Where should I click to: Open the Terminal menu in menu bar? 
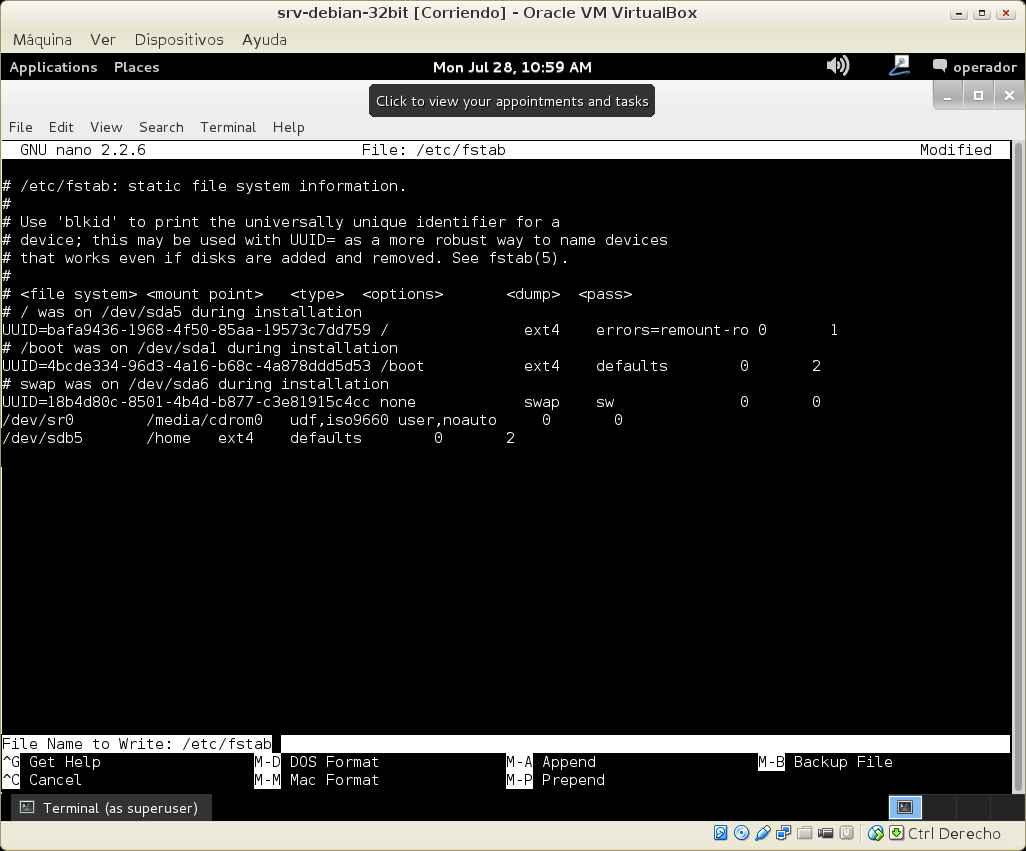point(228,127)
